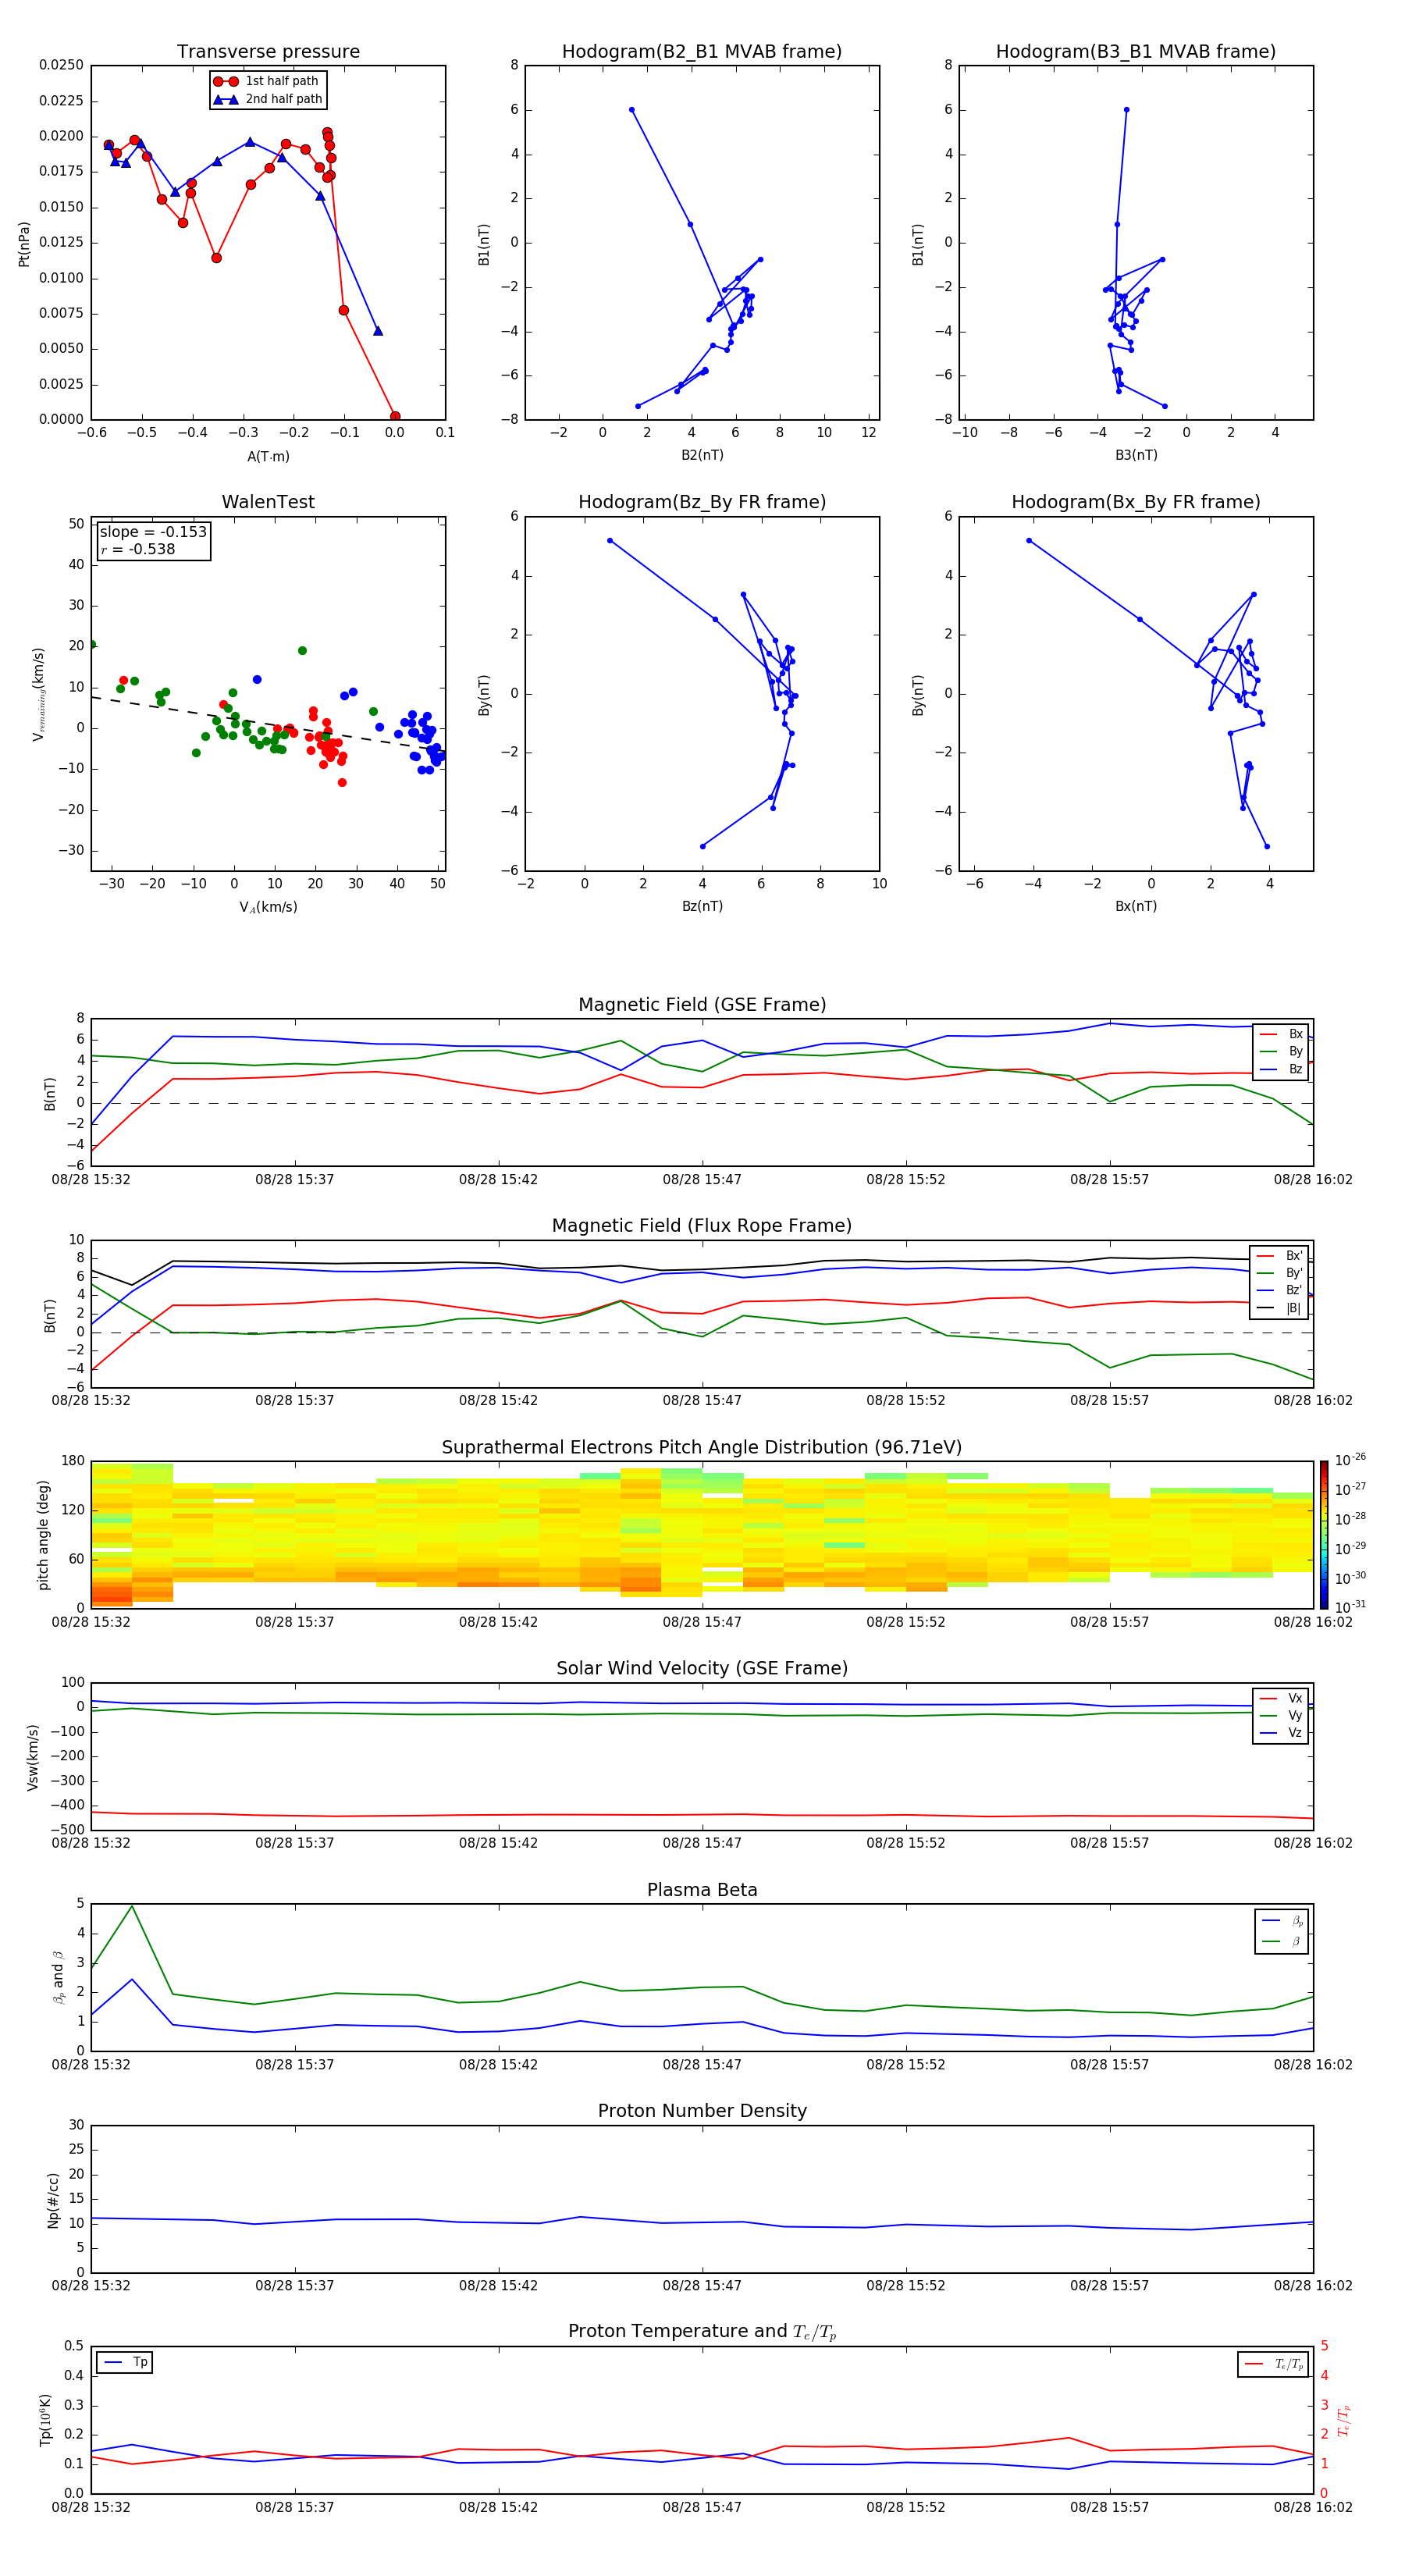Select the 'Vx' legend entry
The width and height of the screenshot is (1405, 2576).
coord(1281,1698)
